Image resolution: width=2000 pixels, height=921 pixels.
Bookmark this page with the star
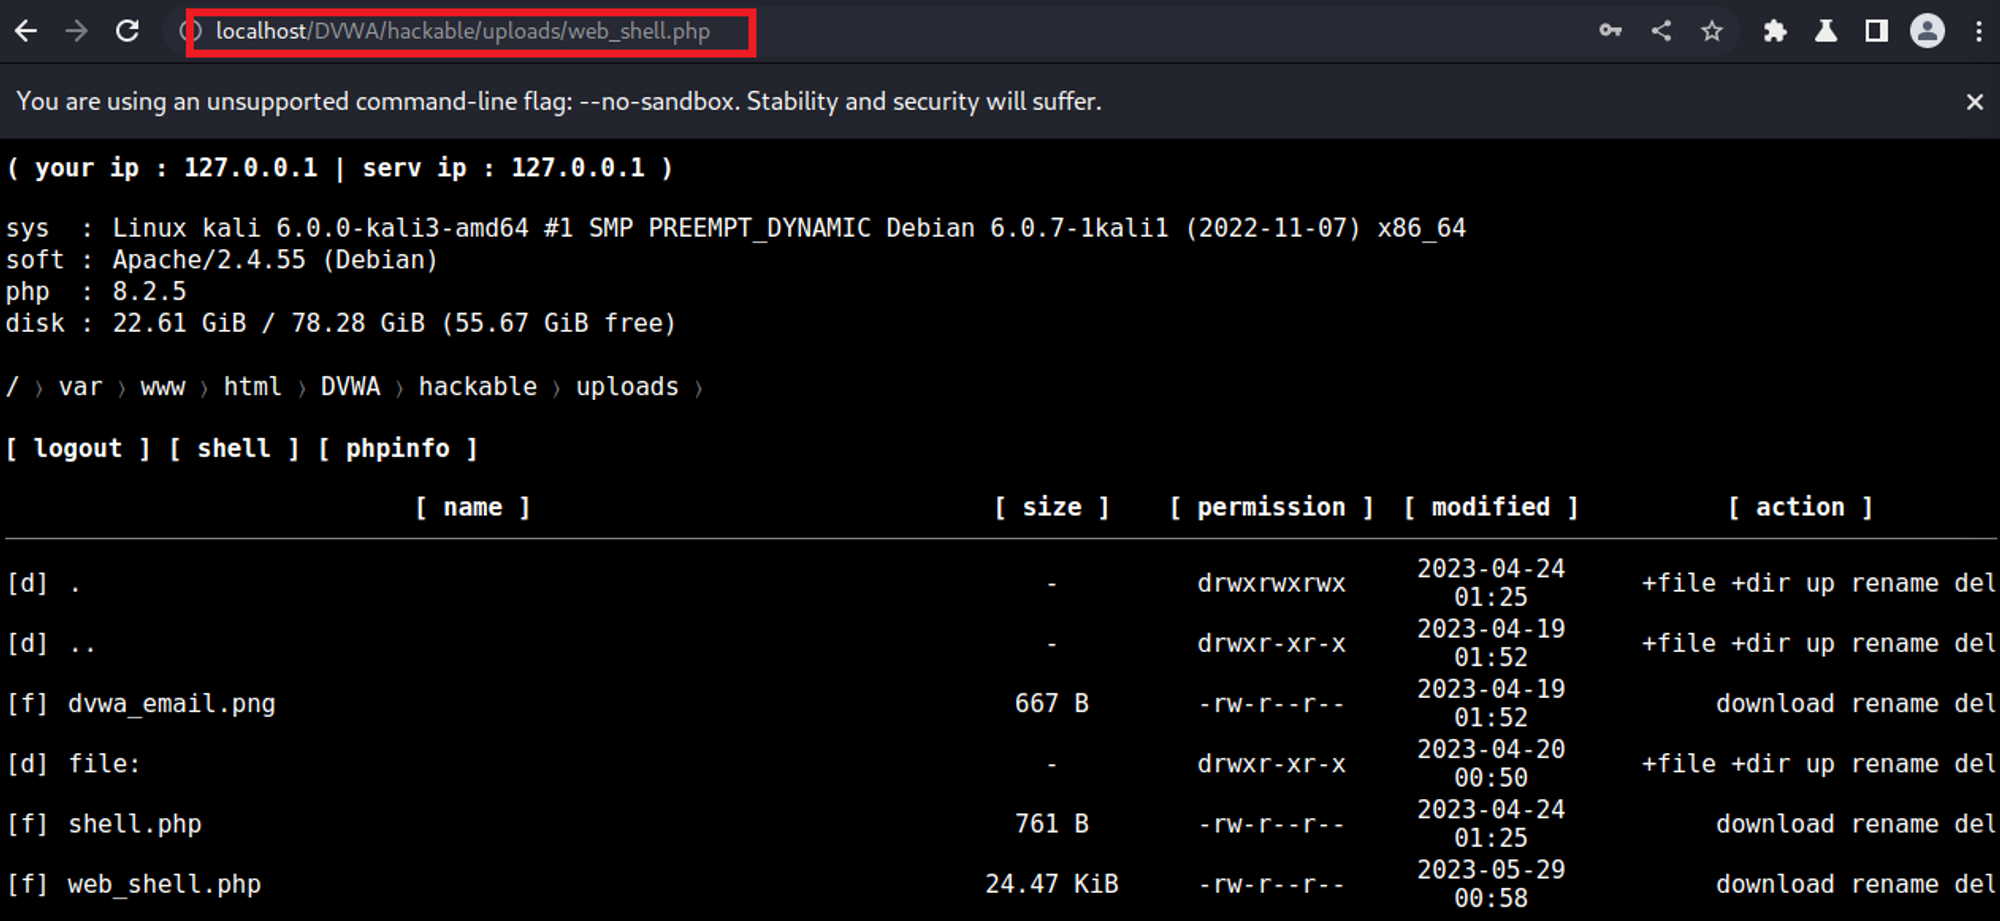[1712, 31]
